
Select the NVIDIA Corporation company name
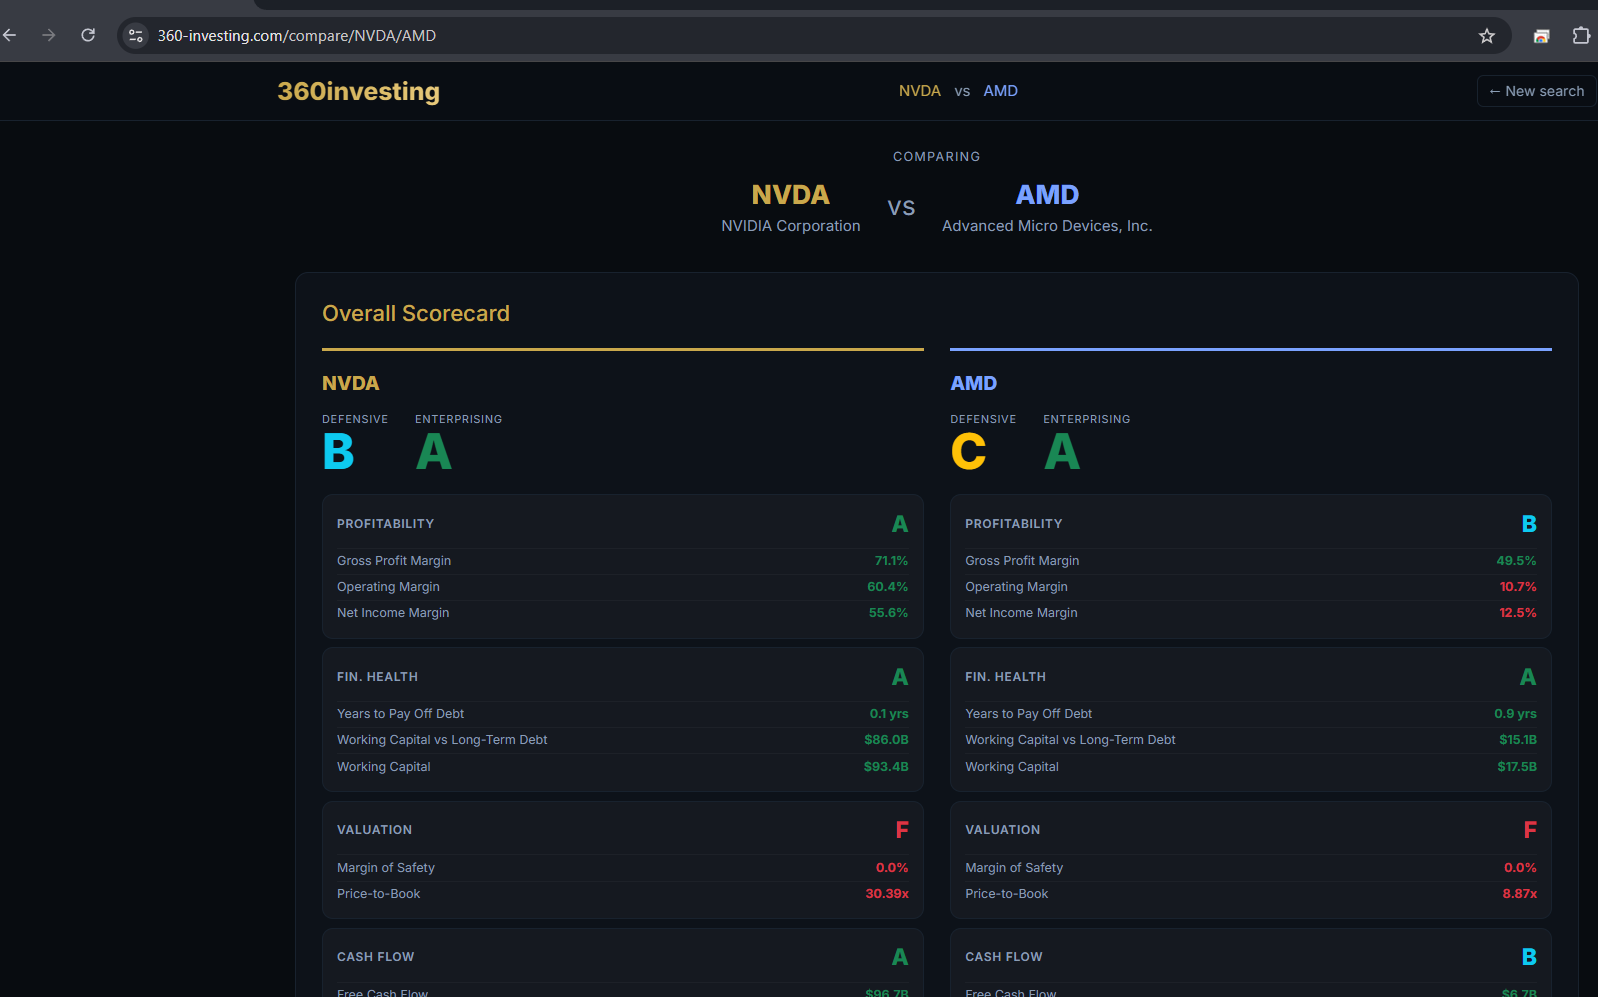pyautogui.click(x=791, y=226)
